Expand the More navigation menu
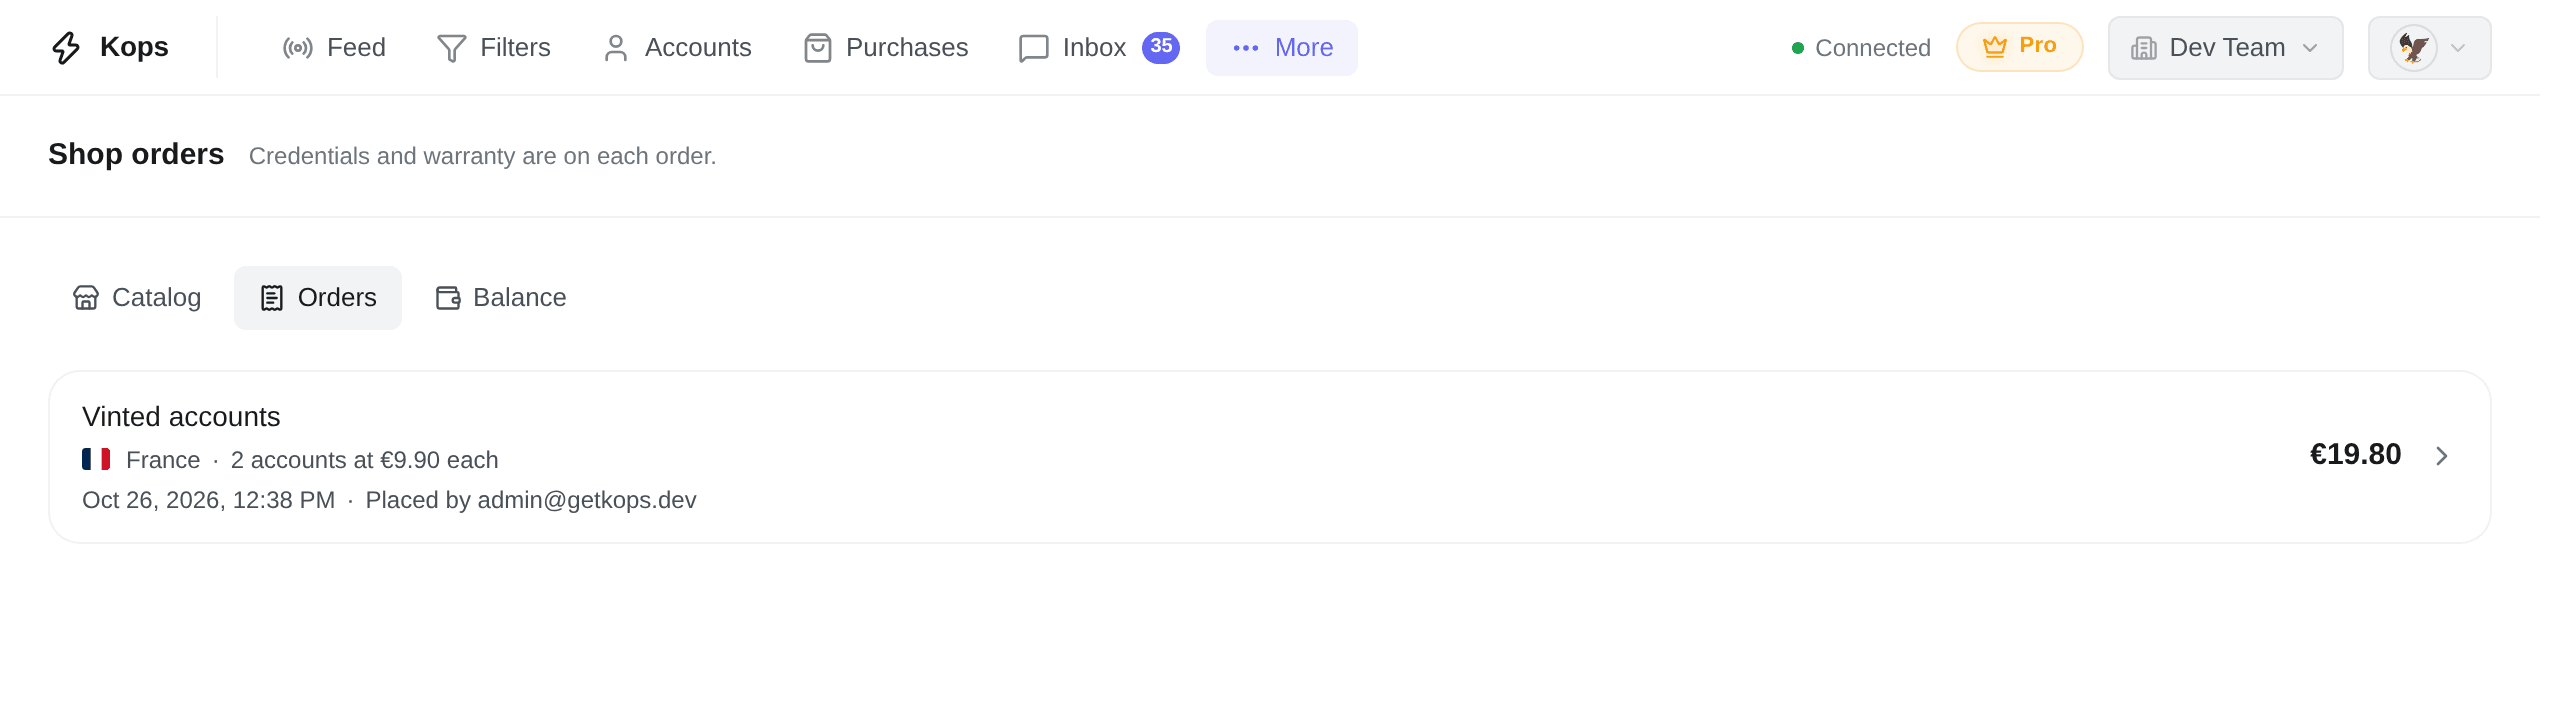The height and width of the screenshot is (720, 2560). coord(1282,48)
